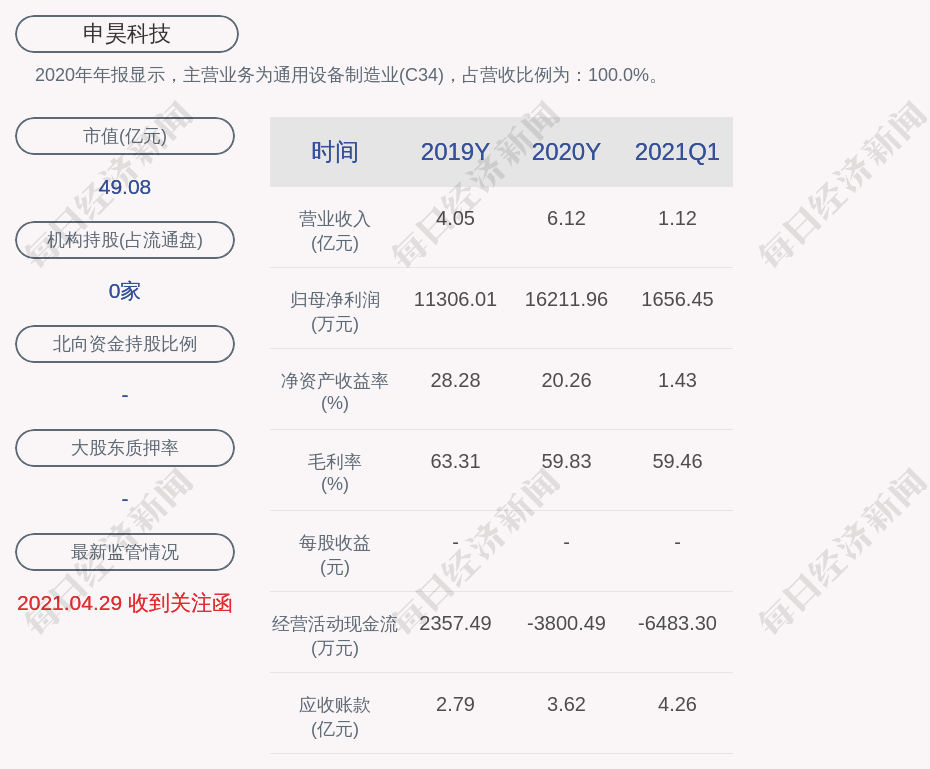The image size is (930, 769).
Task: Click the -6483.30 cash flow value
Action: (x=677, y=623)
